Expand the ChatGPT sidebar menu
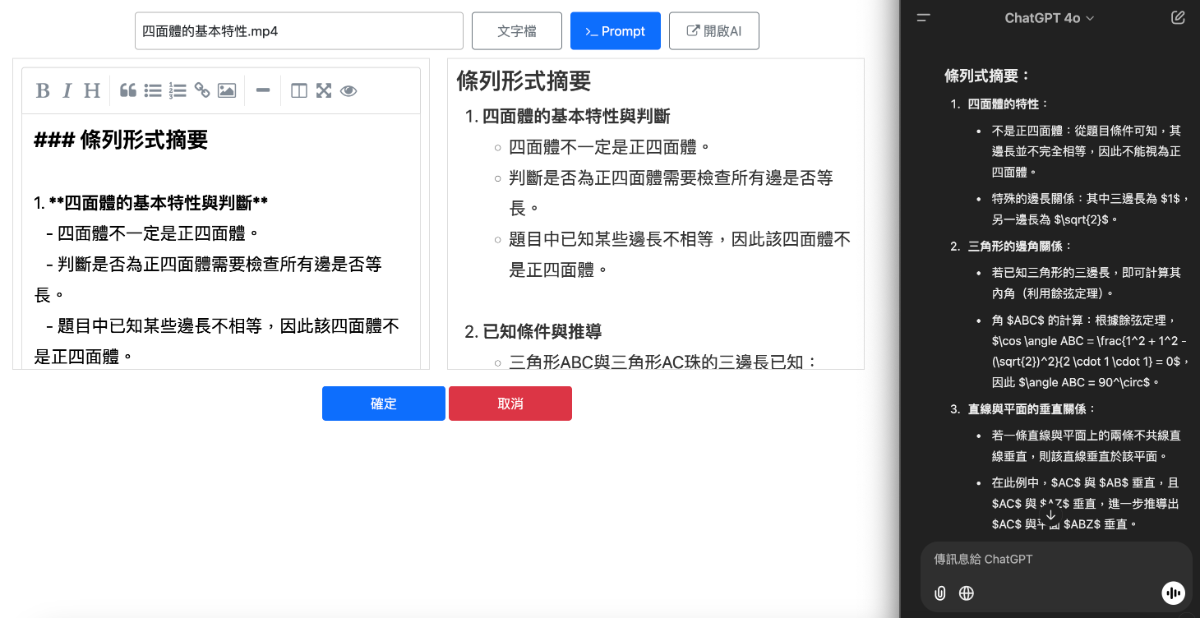The height and width of the screenshot is (618, 1200). [923, 18]
